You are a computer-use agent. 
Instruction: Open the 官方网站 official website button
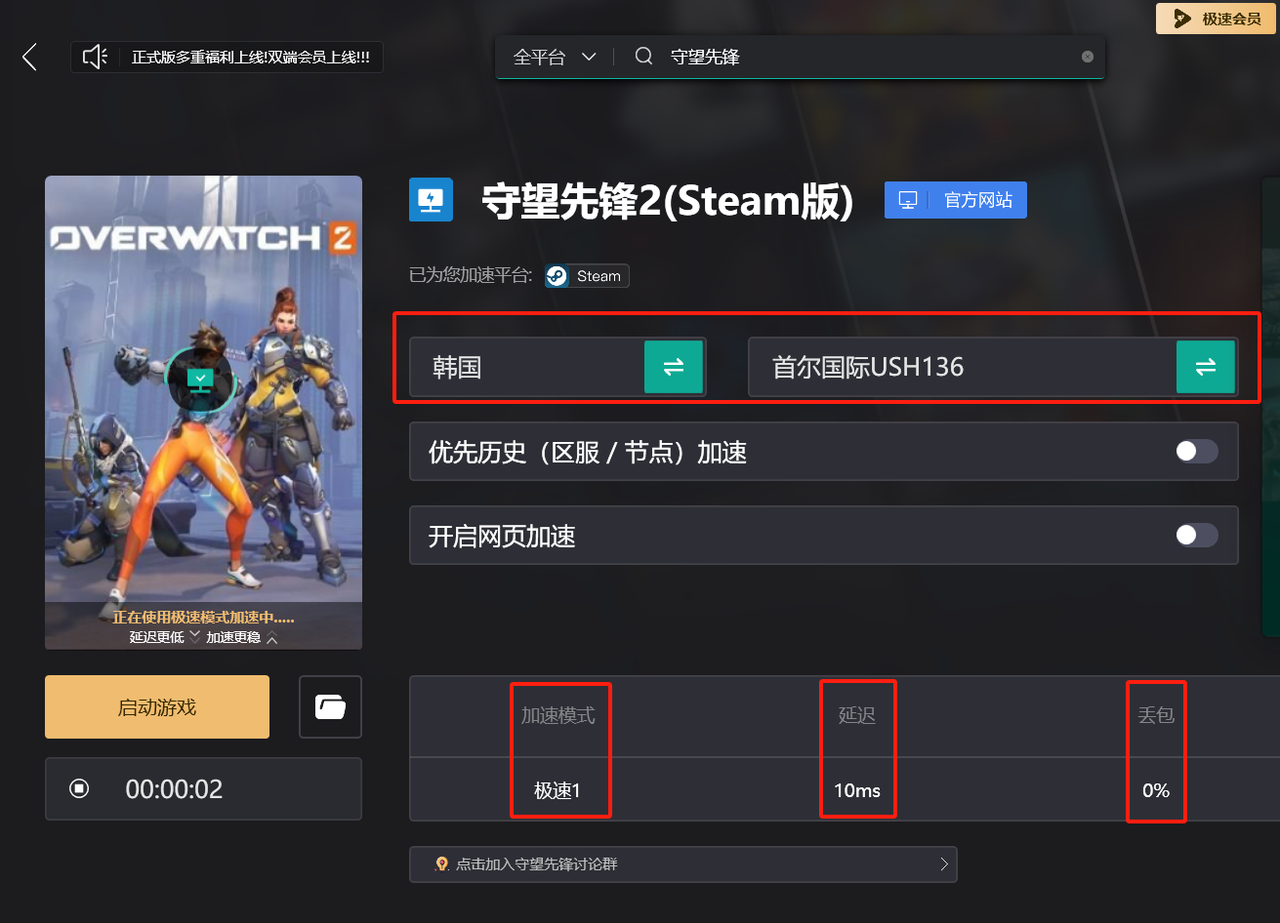(955, 200)
